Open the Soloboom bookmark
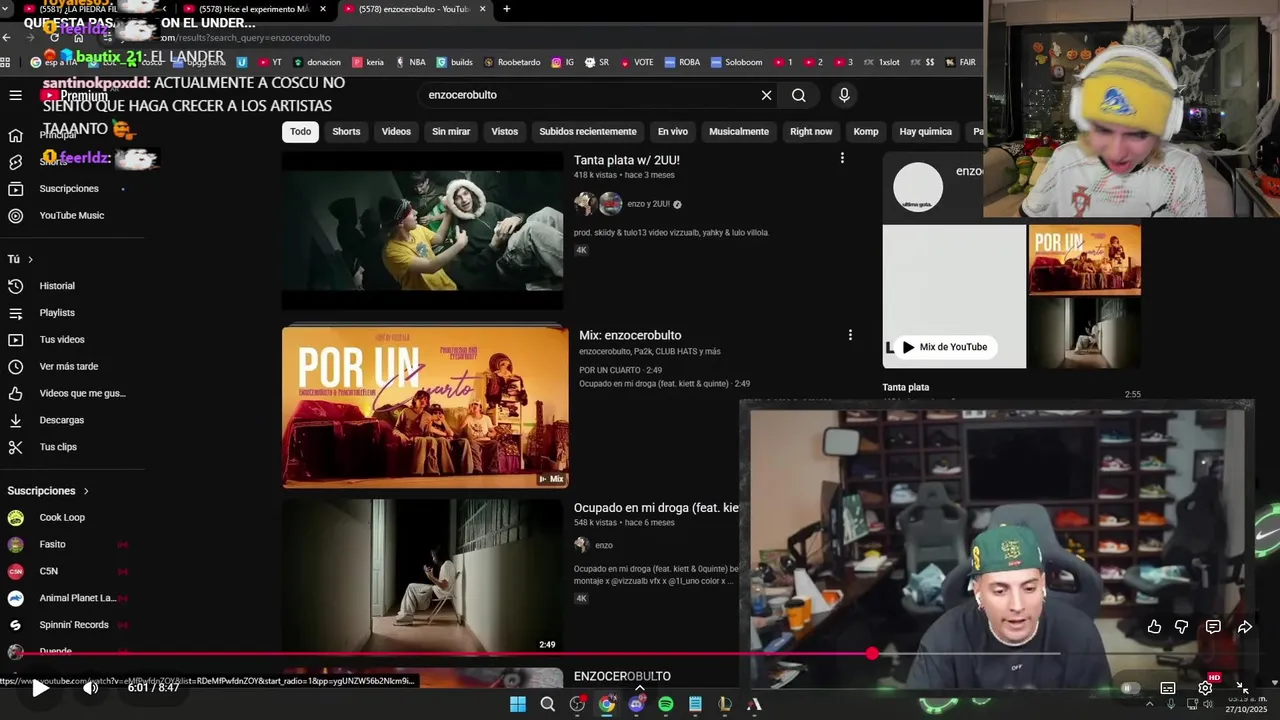This screenshot has width=1280, height=720. (x=736, y=62)
